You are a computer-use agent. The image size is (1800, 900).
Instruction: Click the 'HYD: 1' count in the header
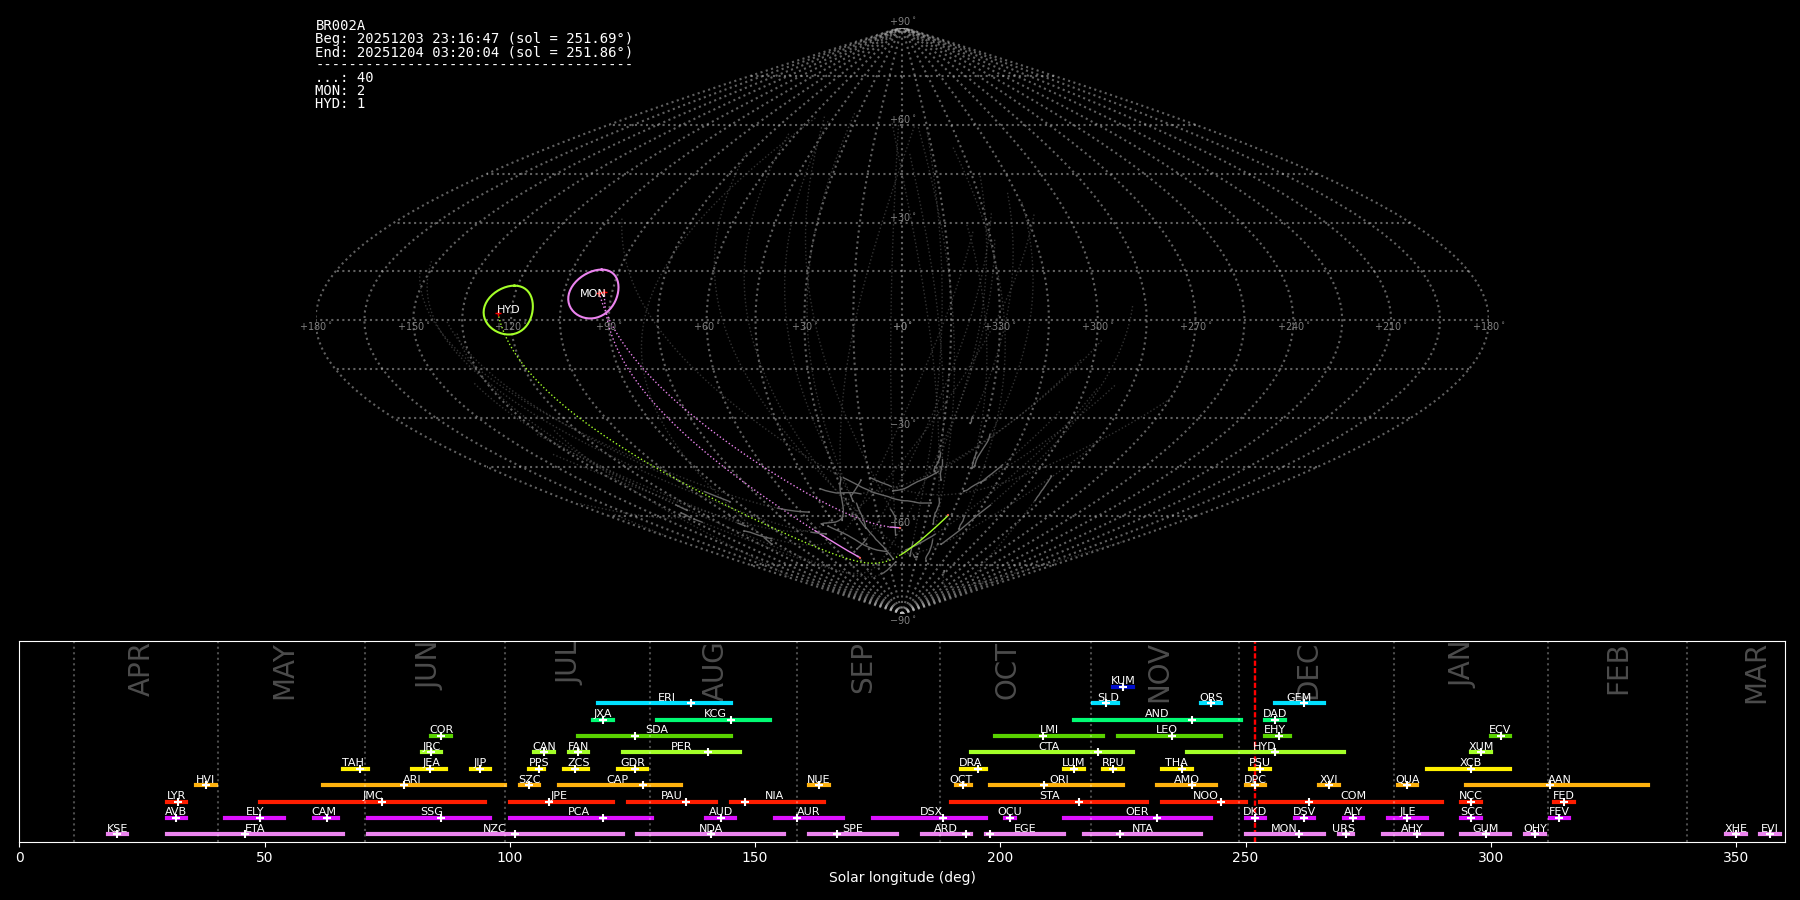point(340,104)
